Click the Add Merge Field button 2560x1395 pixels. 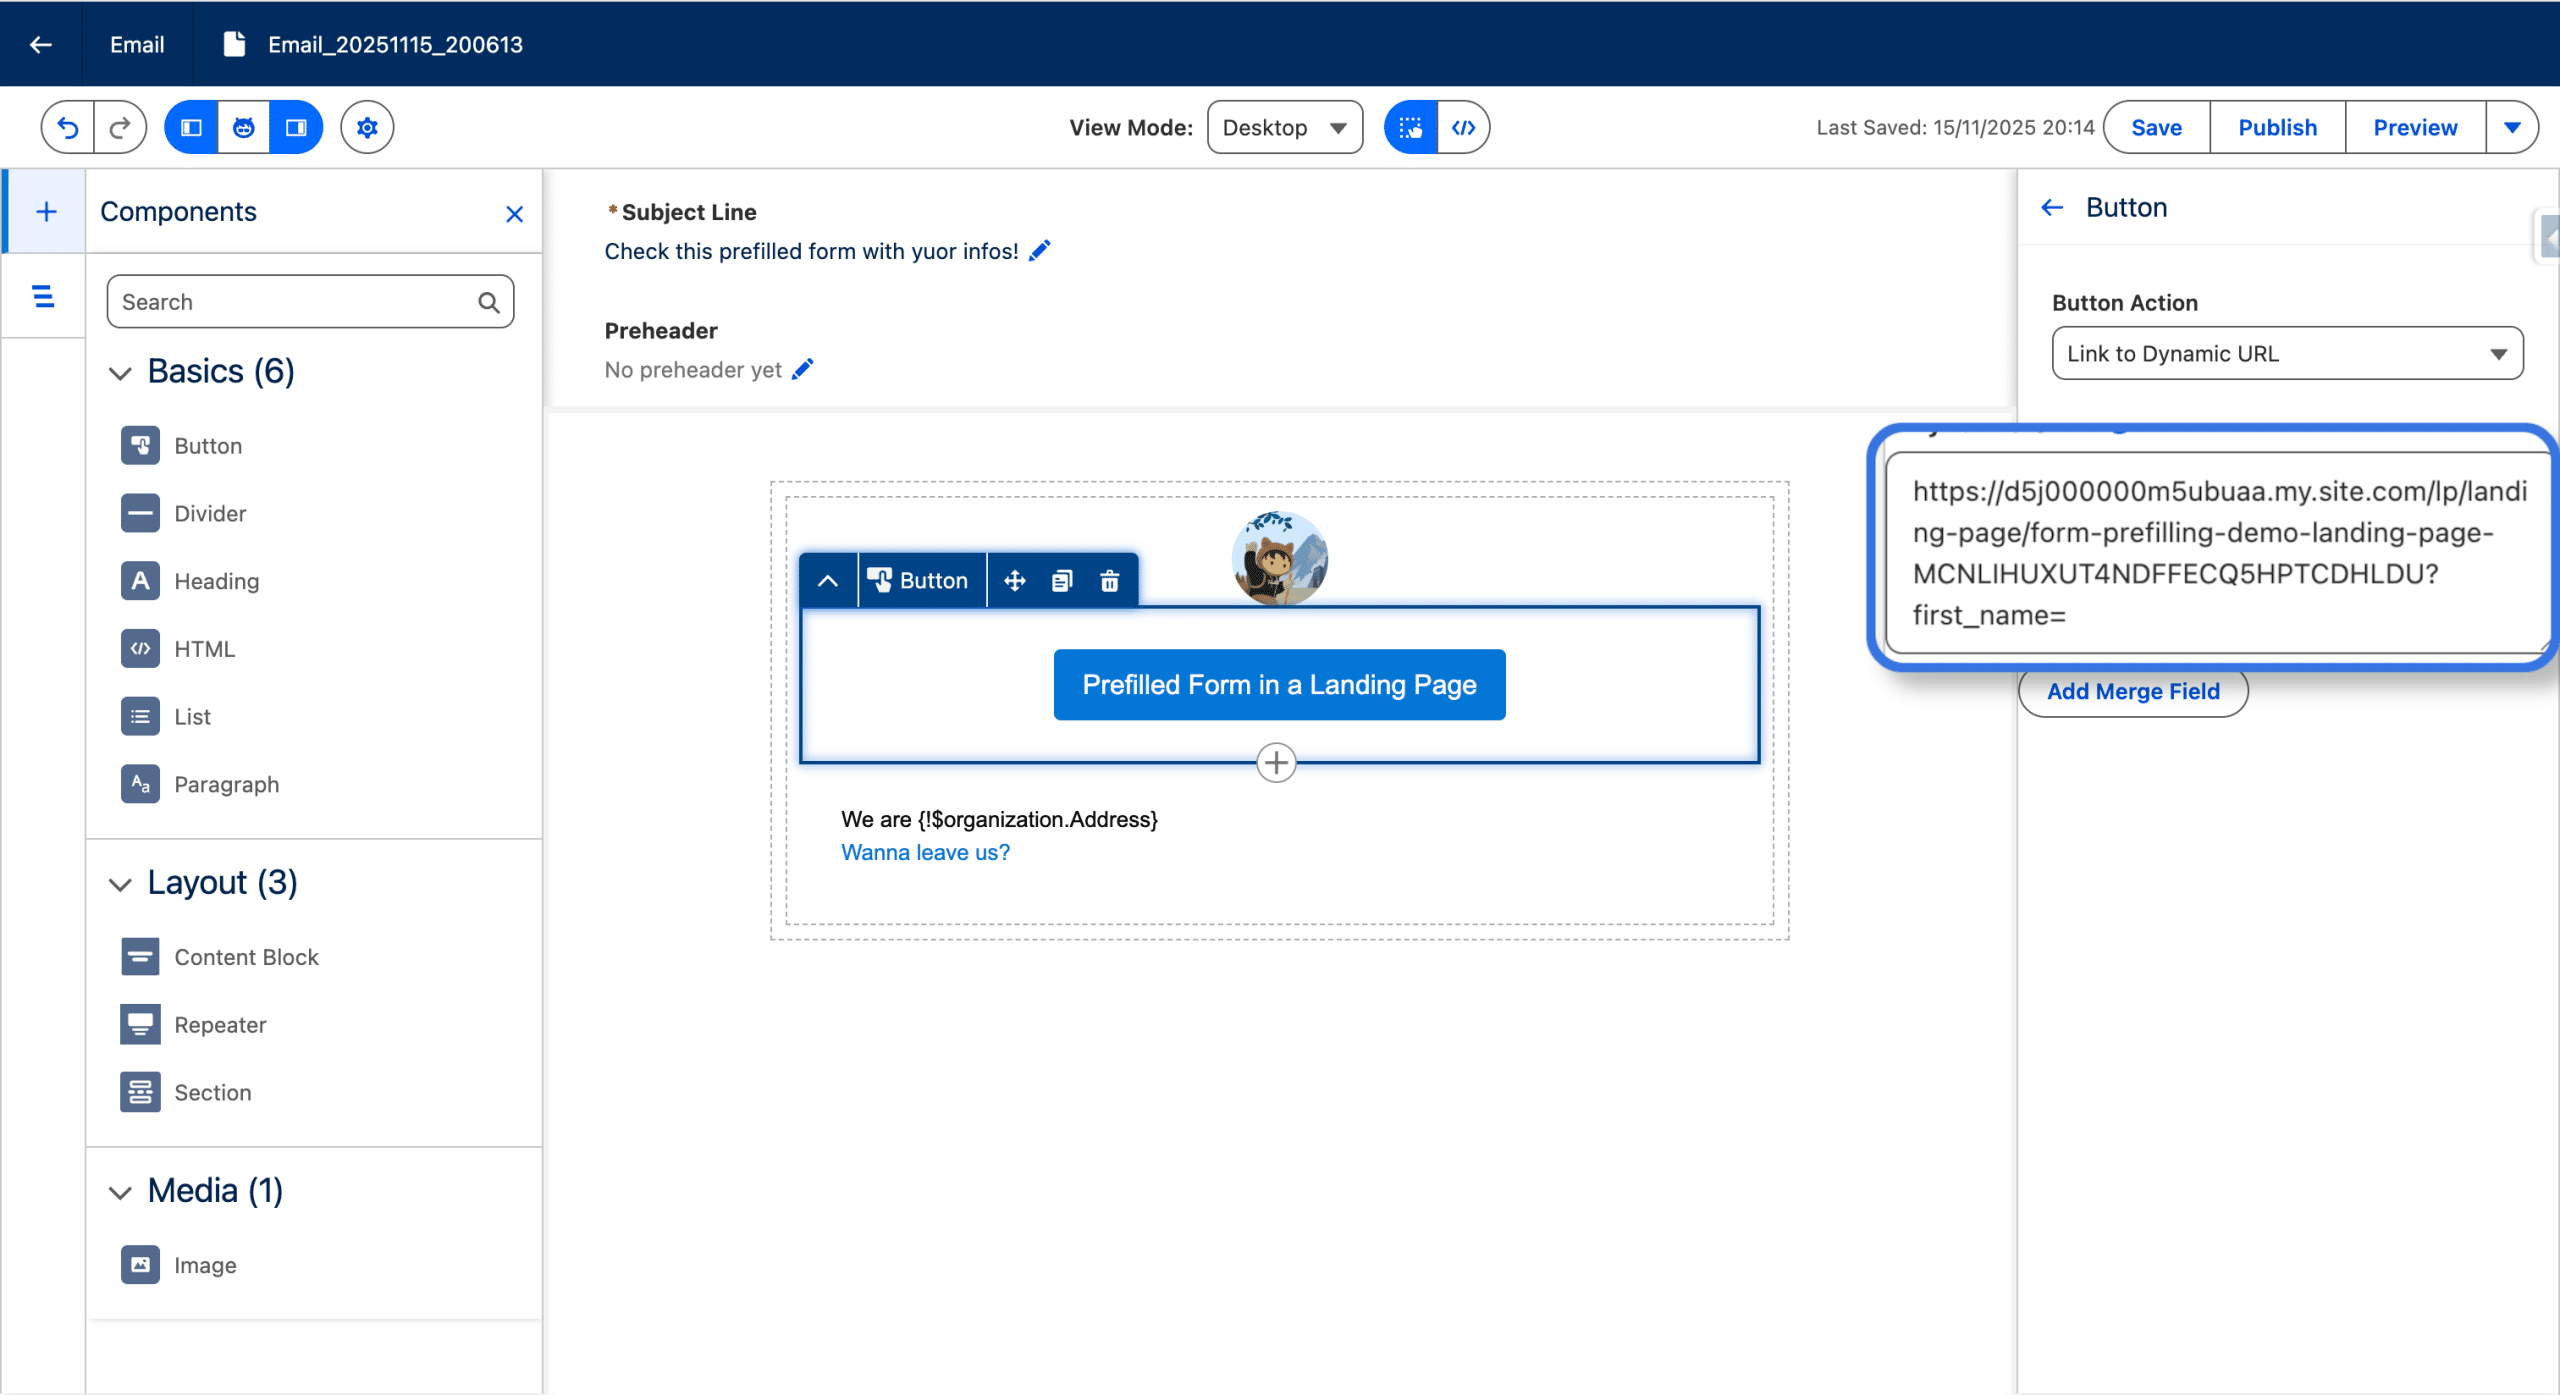tap(2133, 691)
